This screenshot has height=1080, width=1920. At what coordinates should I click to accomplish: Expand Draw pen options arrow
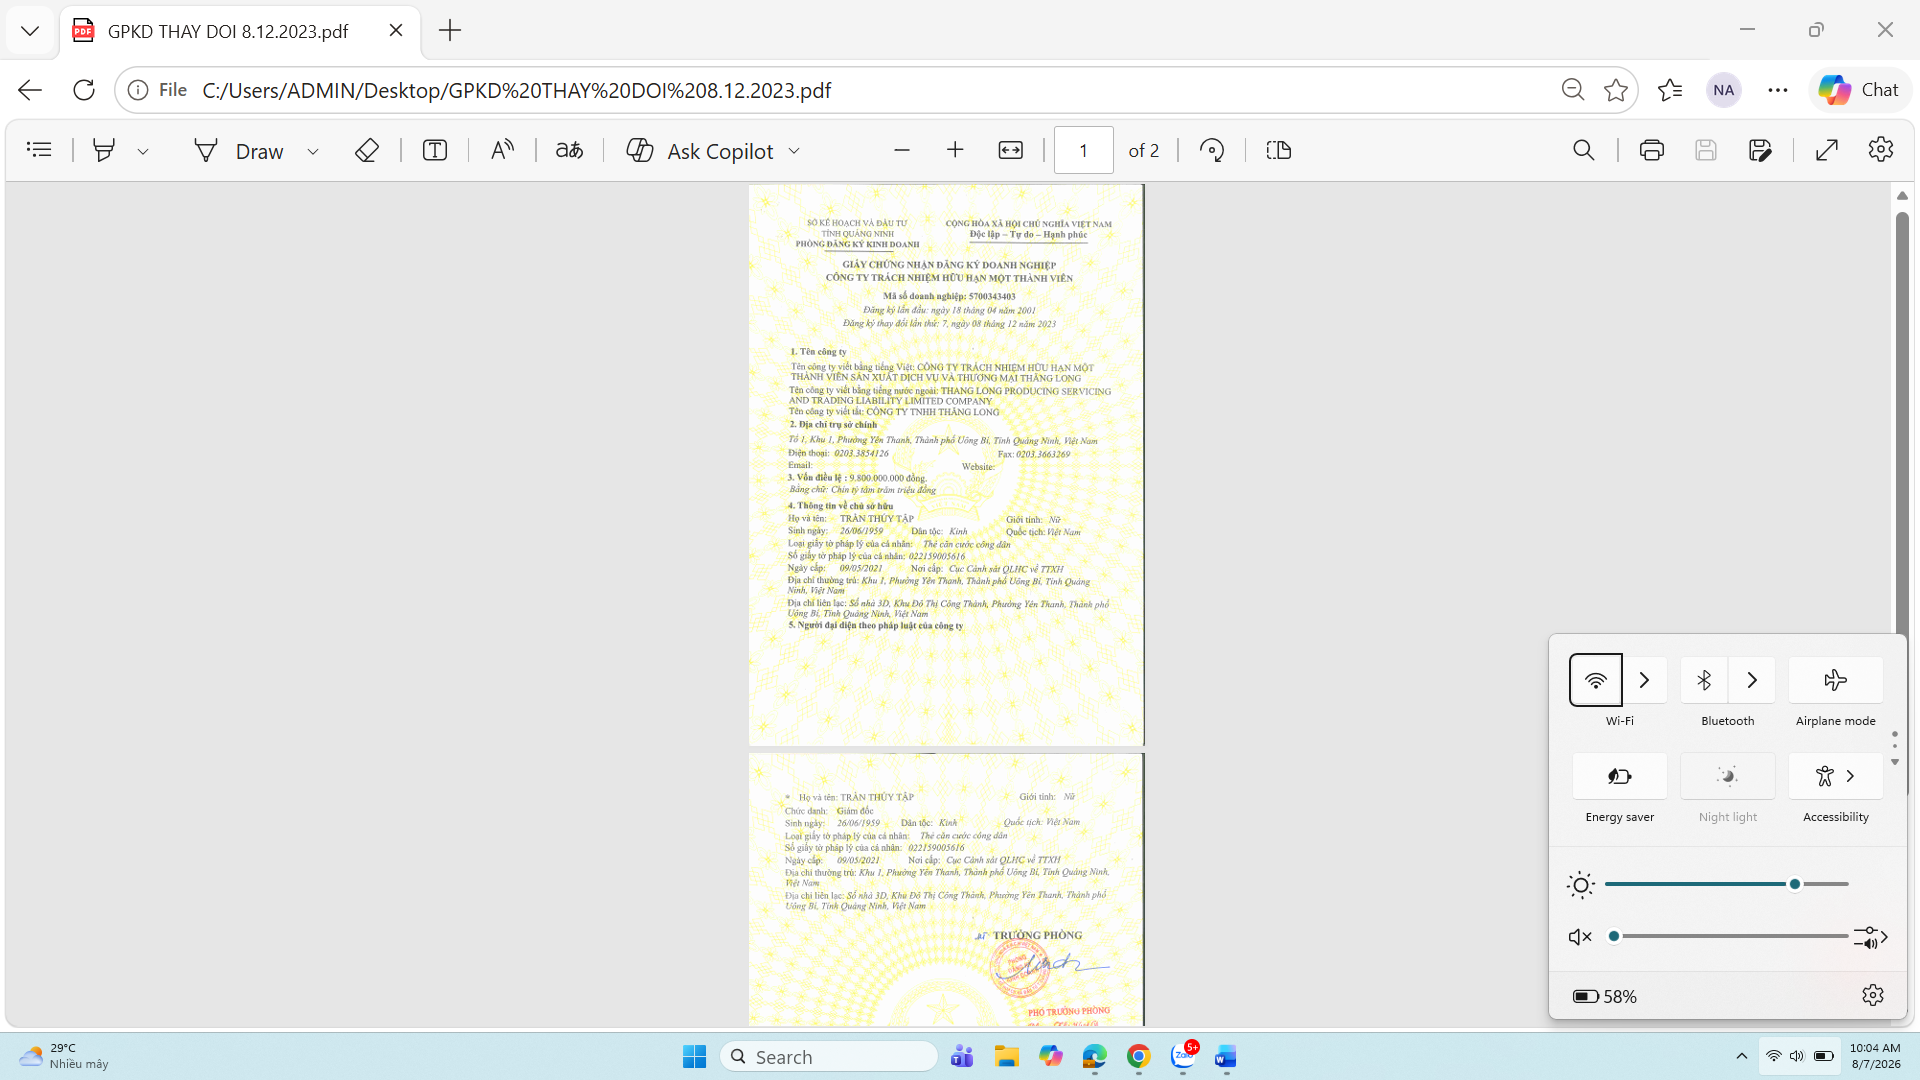click(x=313, y=151)
